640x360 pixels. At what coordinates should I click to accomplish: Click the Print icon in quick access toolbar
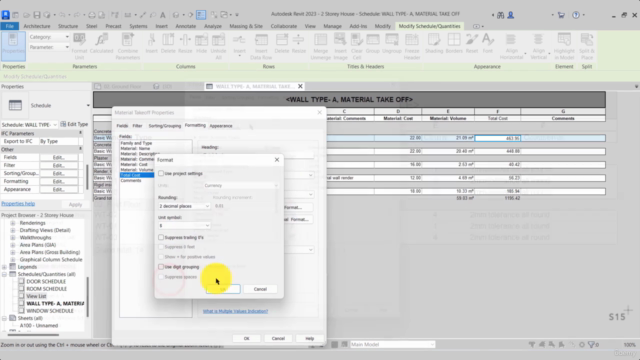click(92, 15)
